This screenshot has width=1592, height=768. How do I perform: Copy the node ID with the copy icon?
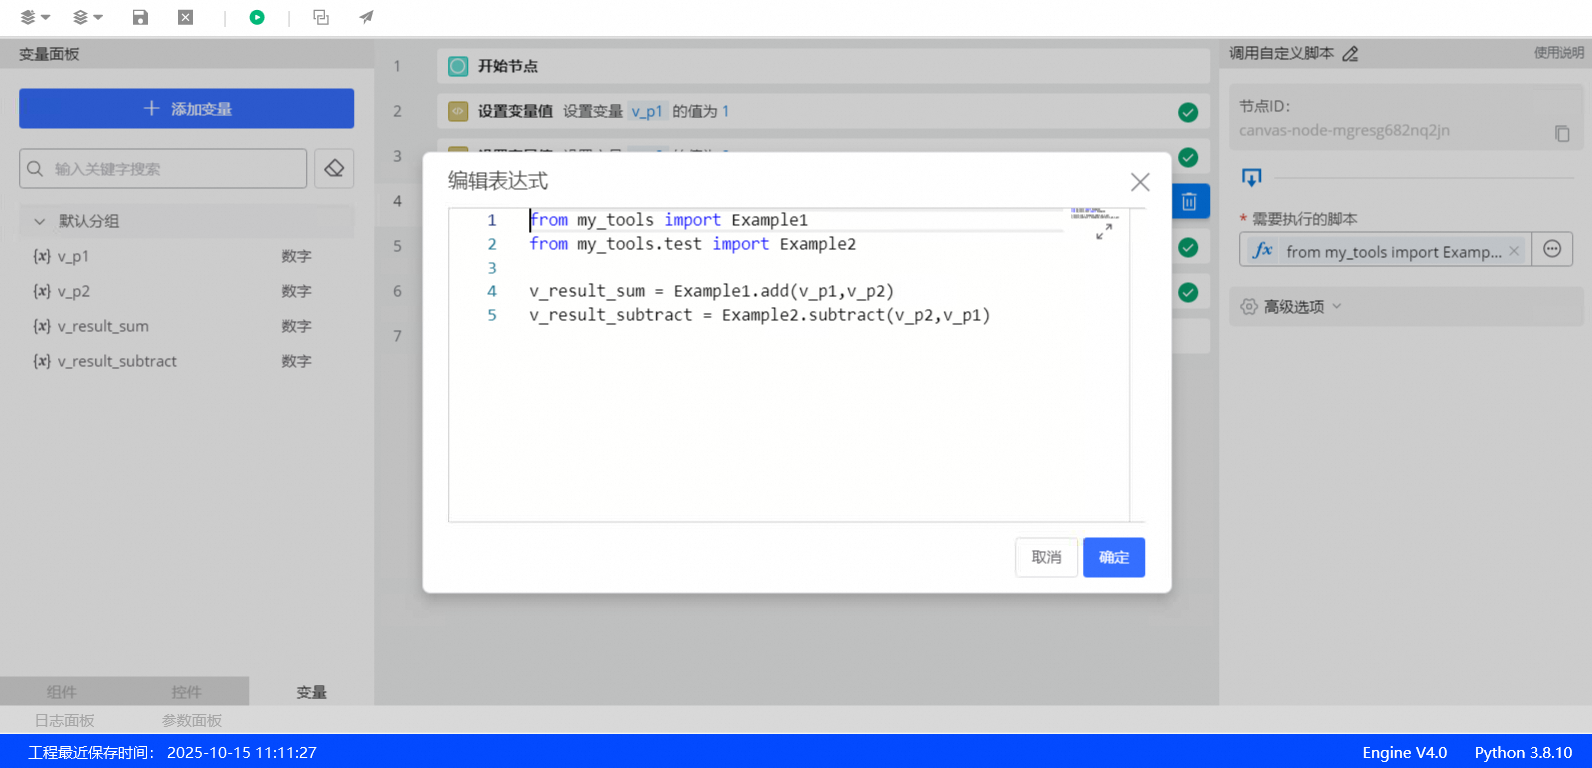[1562, 133]
